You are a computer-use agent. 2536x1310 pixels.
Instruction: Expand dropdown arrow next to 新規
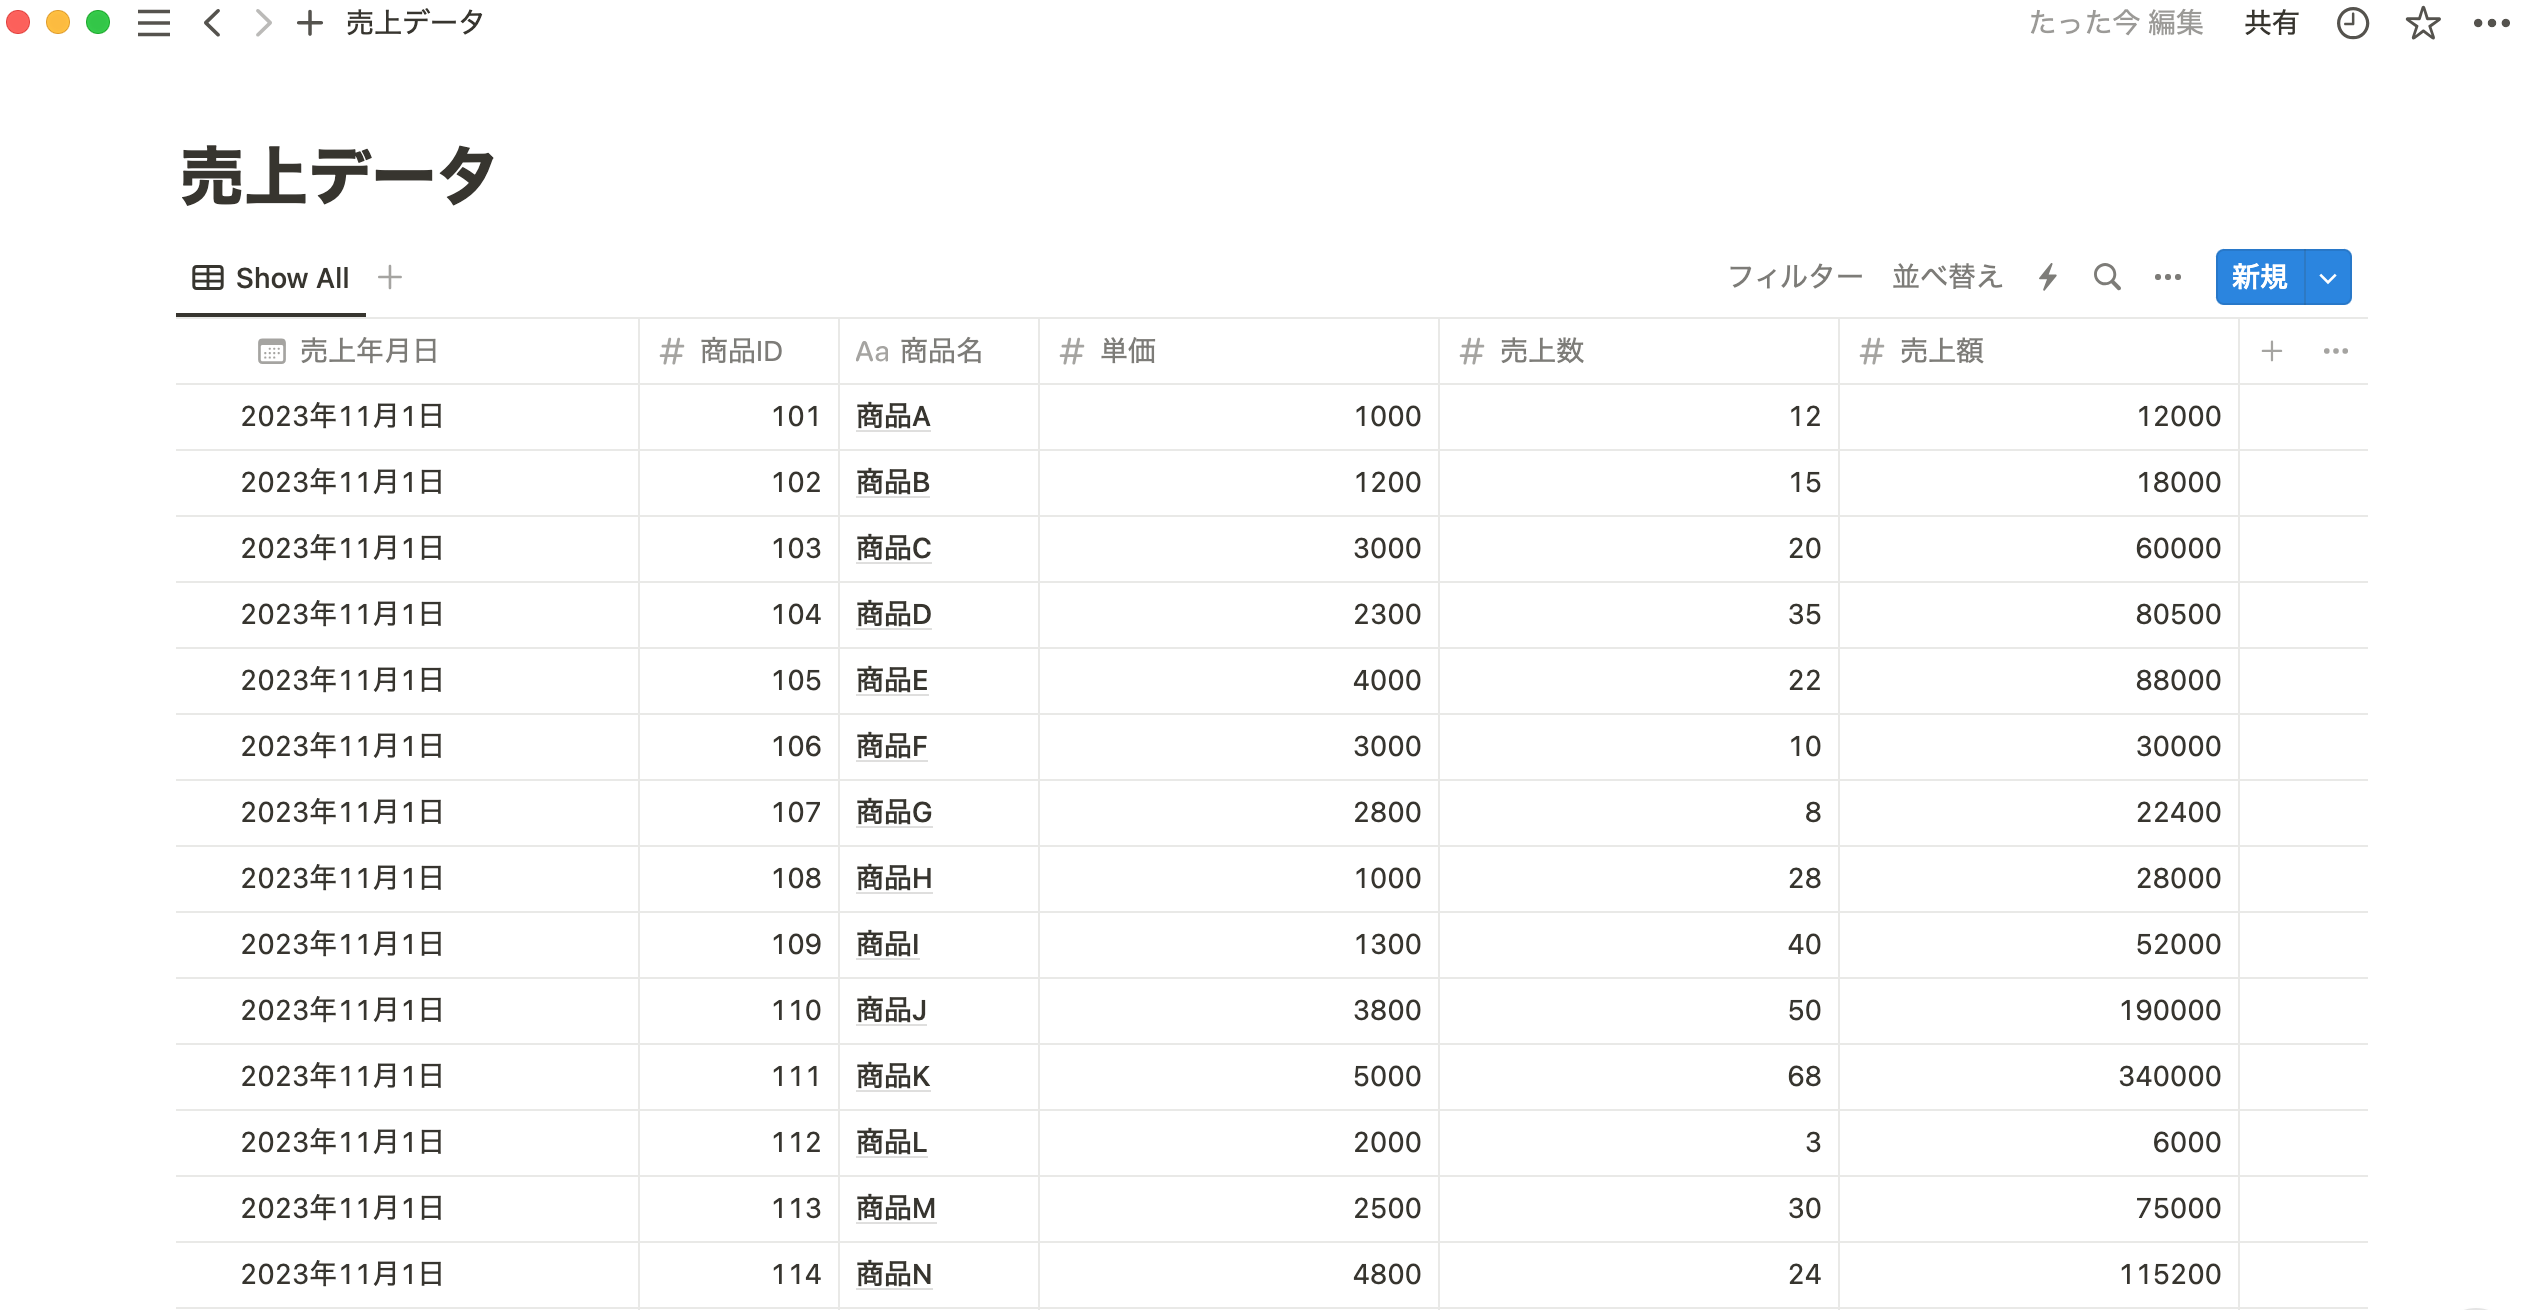tap(2328, 278)
